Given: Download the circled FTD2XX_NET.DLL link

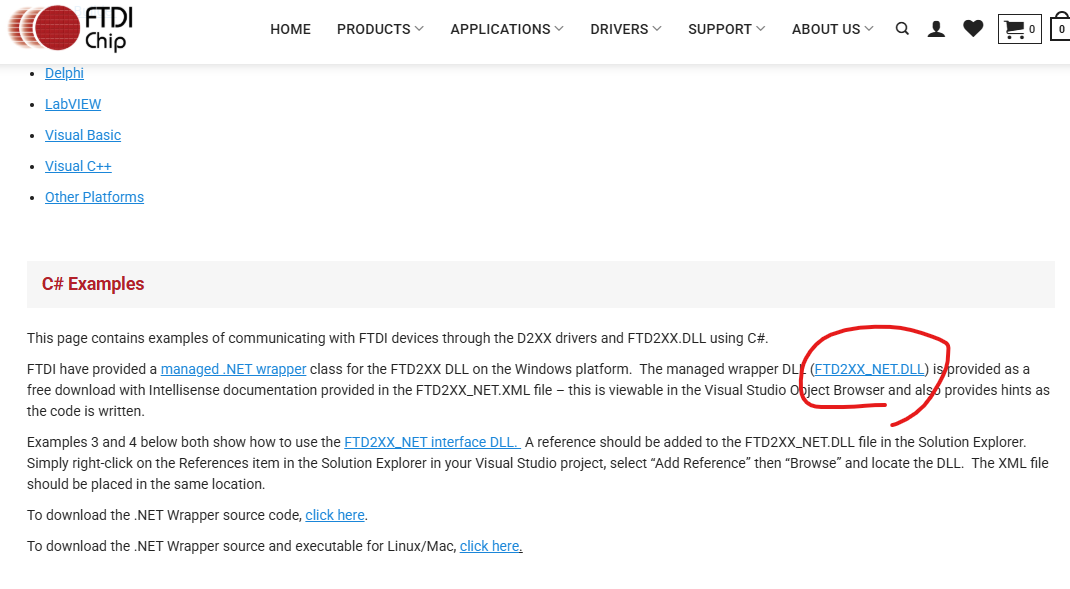Looking at the screenshot, I should pyautogui.click(x=869, y=369).
